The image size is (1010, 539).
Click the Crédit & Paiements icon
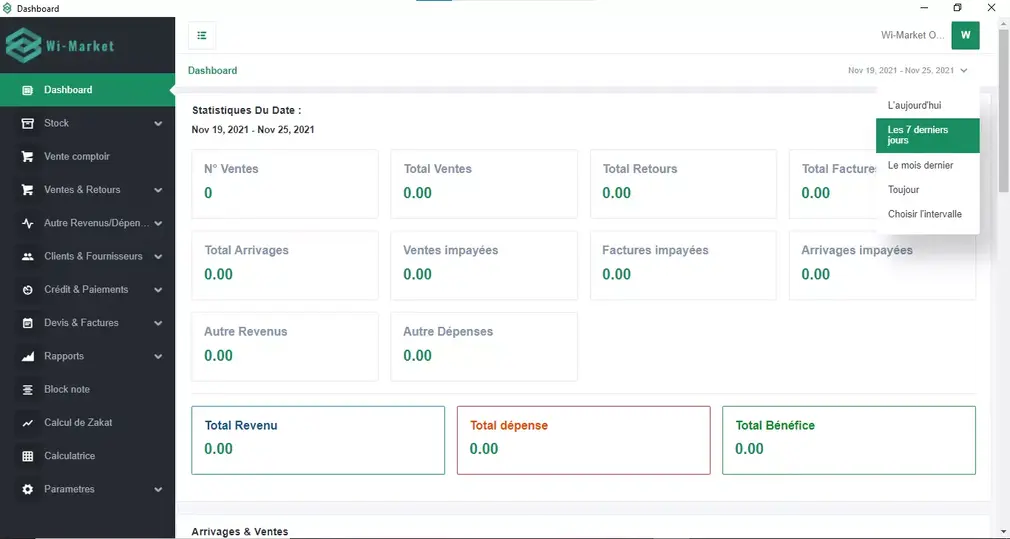coord(27,290)
